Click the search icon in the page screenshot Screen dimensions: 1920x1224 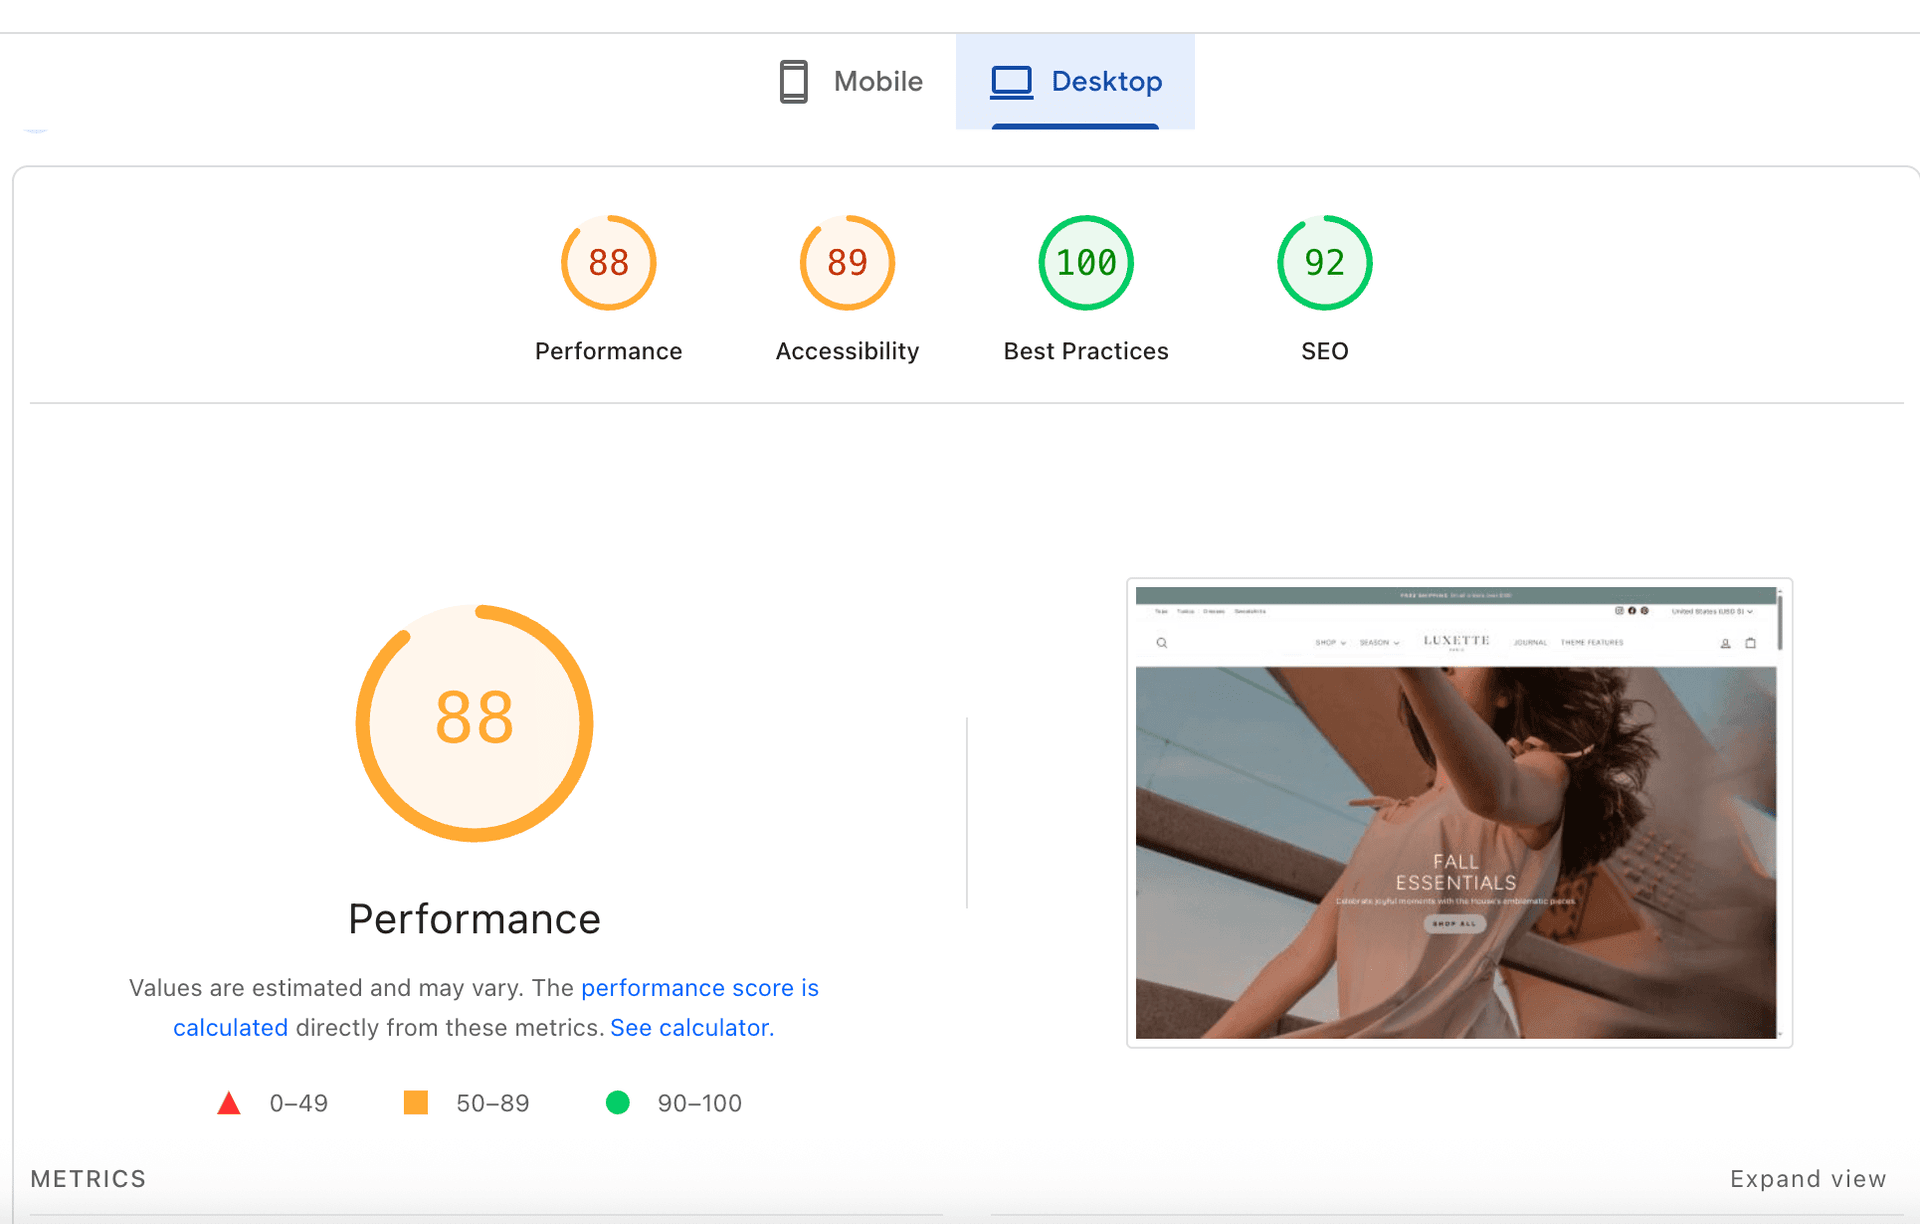(x=1162, y=643)
